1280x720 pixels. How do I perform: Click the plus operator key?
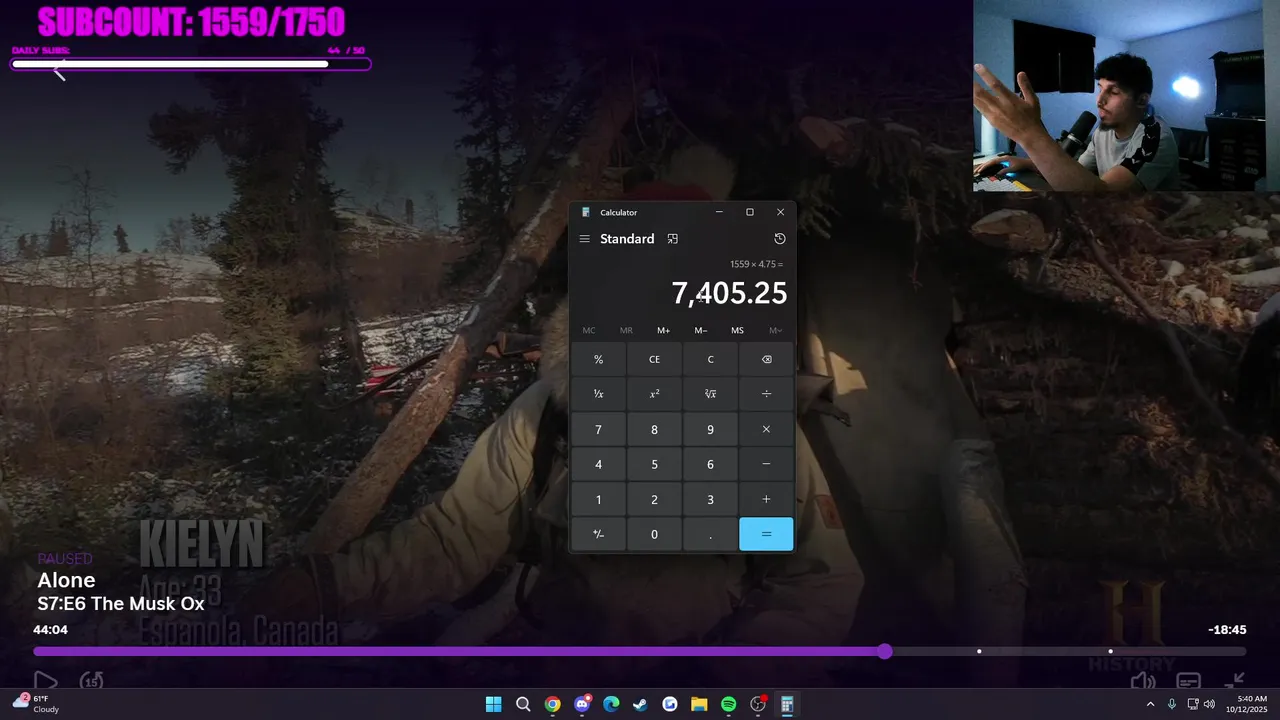(766, 499)
